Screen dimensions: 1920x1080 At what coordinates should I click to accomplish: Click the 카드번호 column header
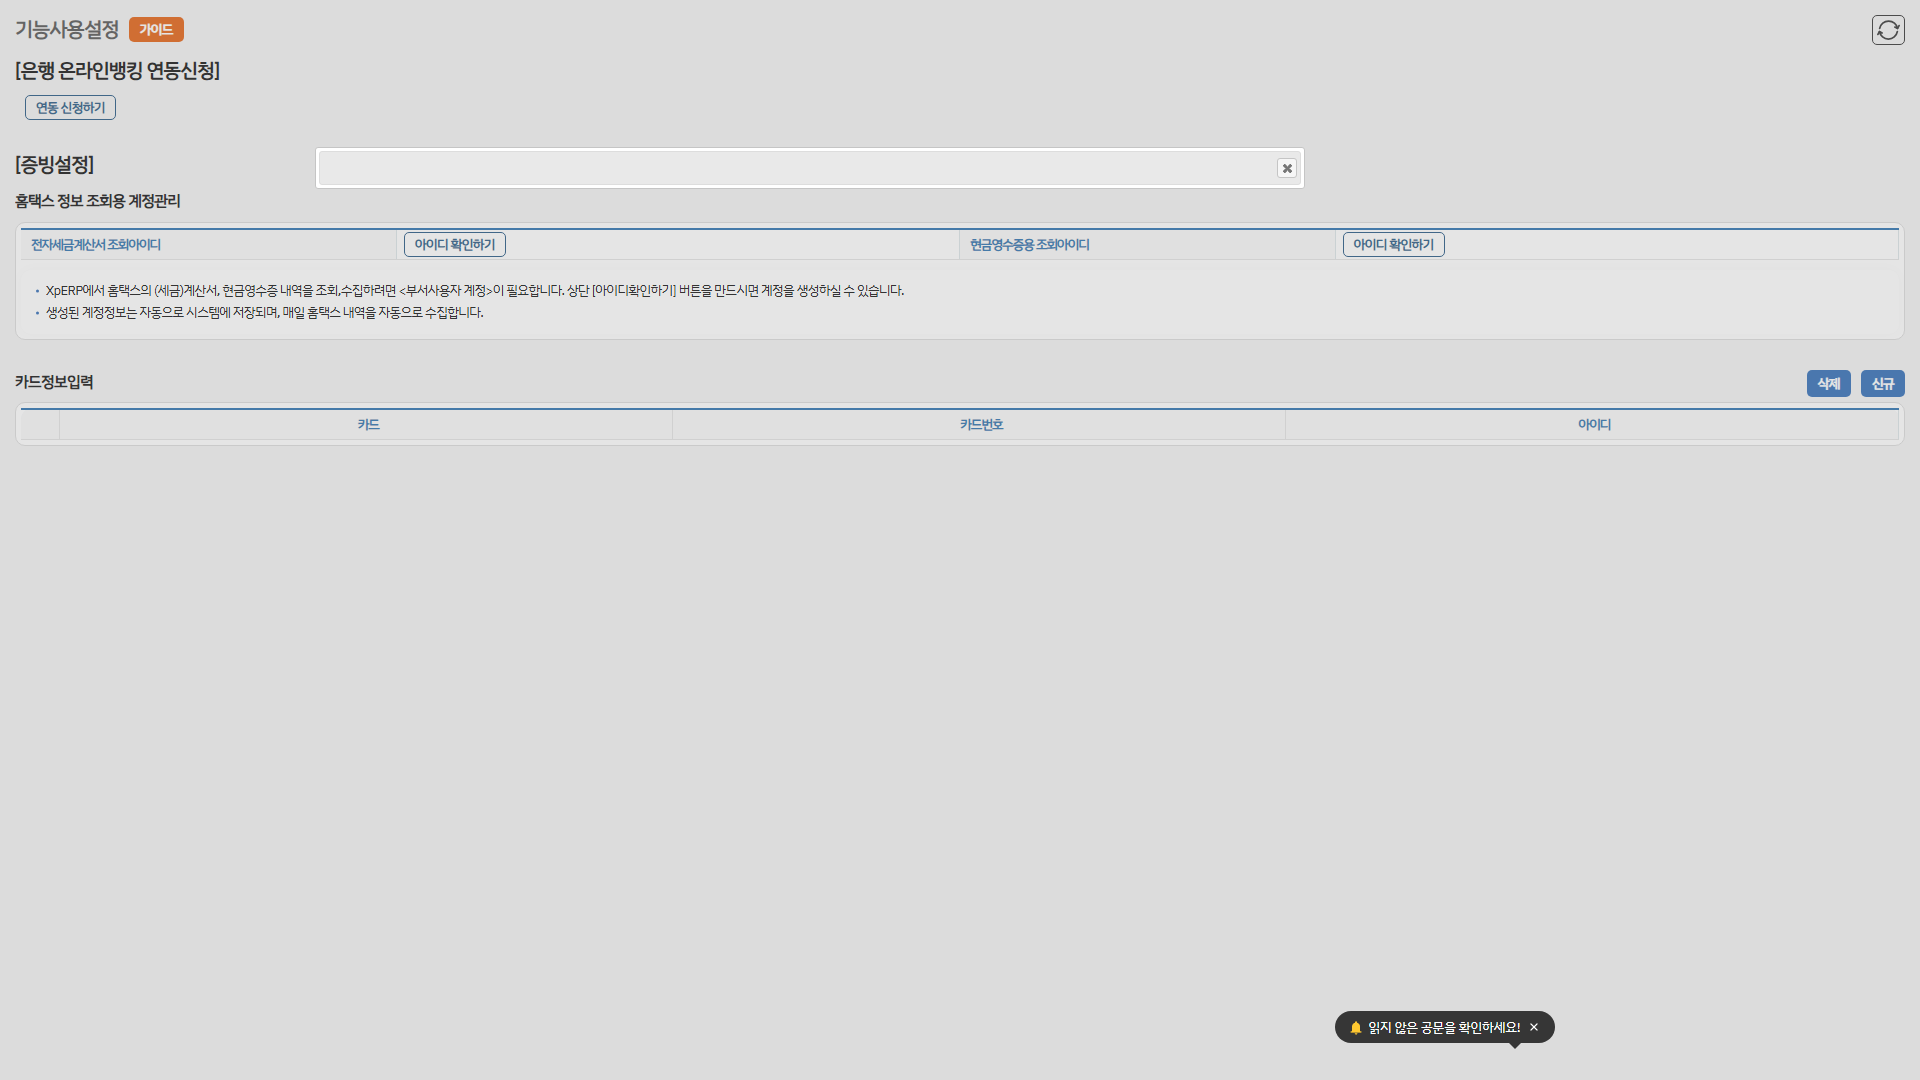(981, 425)
